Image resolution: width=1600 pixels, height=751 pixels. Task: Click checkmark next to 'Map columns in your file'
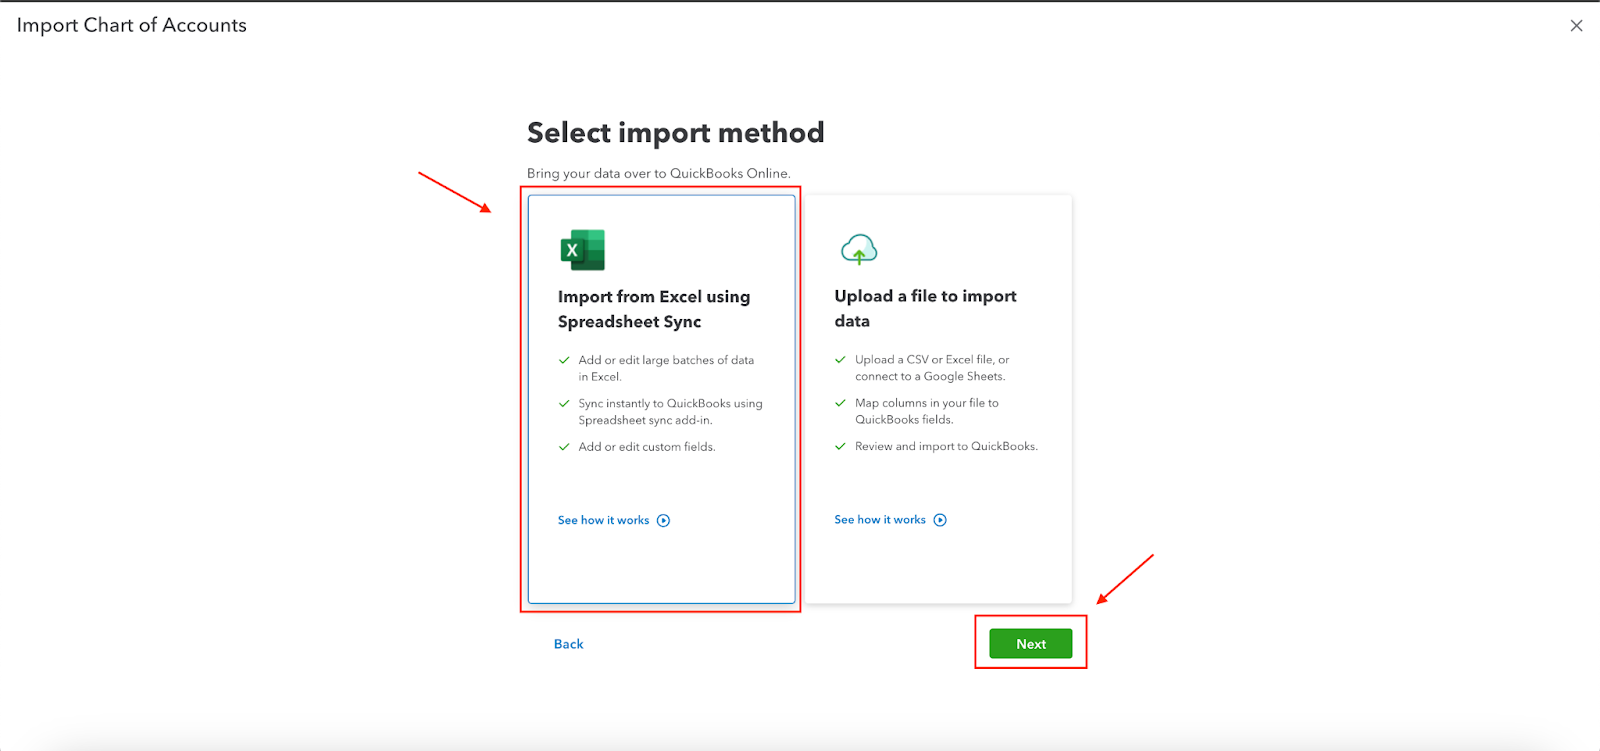point(840,403)
